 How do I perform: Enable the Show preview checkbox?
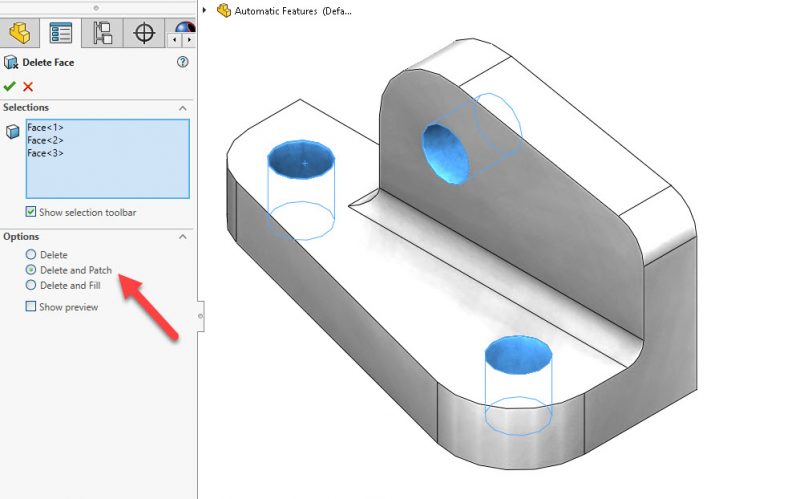(30, 307)
